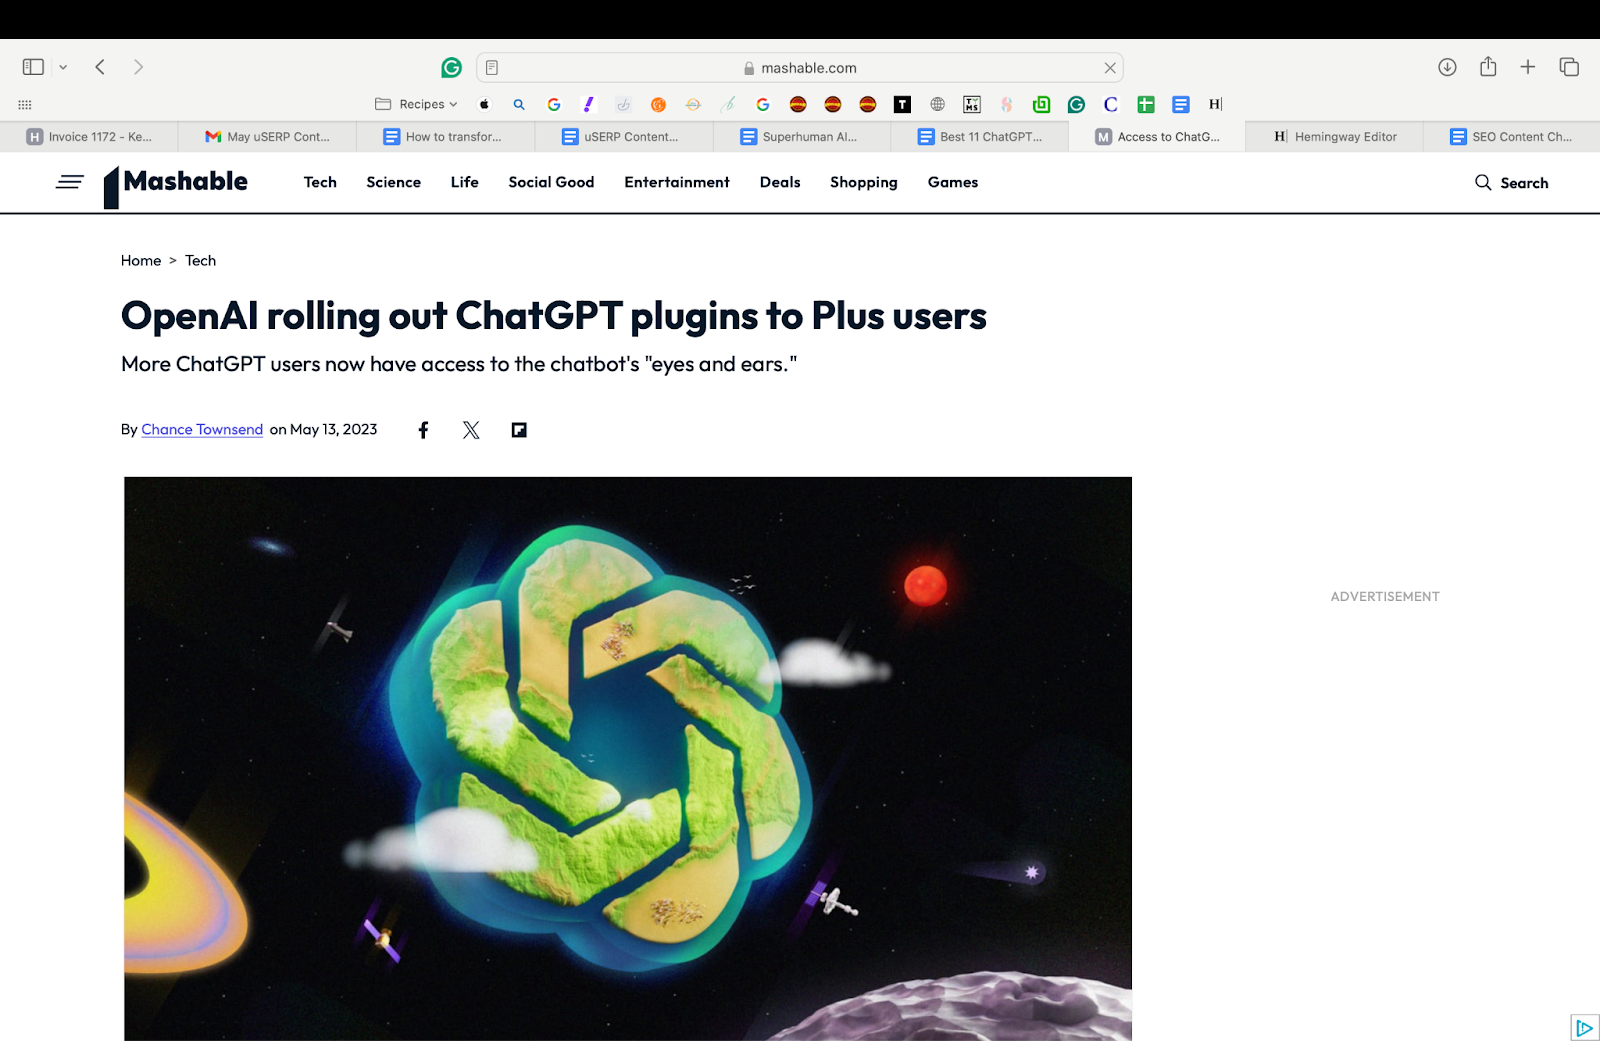Click the mashable.com address field
Image resolution: width=1600 pixels, height=1041 pixels.
tap(800, 67)
